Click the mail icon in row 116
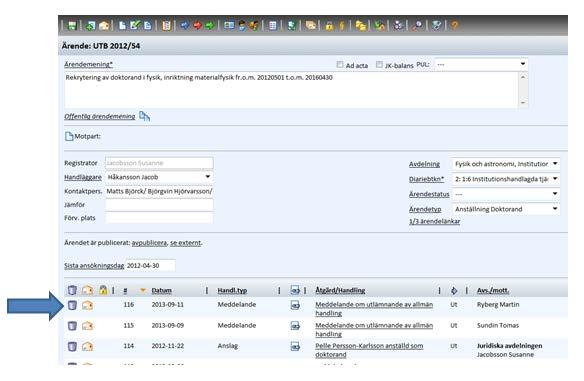 point(88,305)
